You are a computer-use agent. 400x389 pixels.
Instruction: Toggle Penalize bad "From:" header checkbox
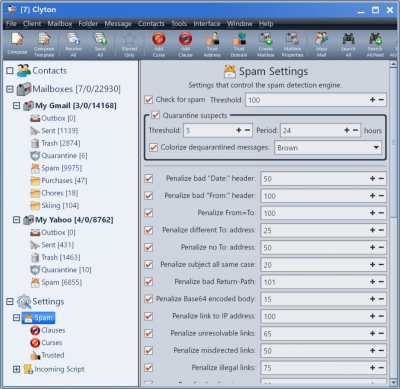click(x=149, y=196)
